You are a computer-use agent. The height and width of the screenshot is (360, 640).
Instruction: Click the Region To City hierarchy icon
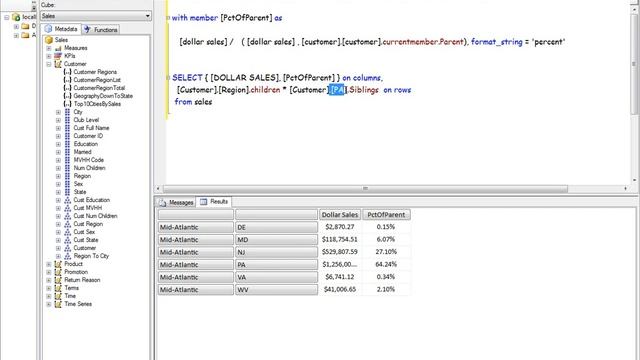(67, 256)
